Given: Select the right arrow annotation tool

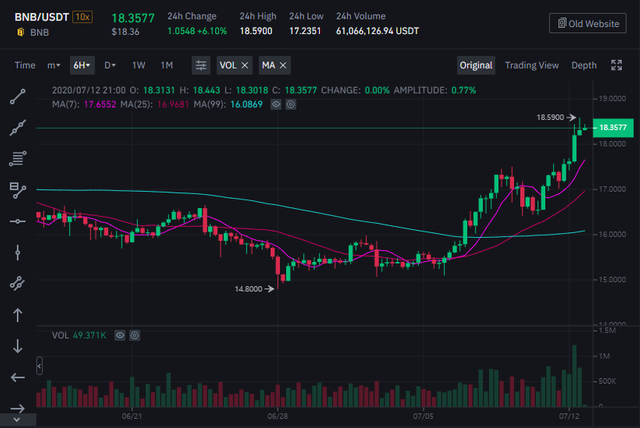Looking at the screenshot, I should [18, 408].
